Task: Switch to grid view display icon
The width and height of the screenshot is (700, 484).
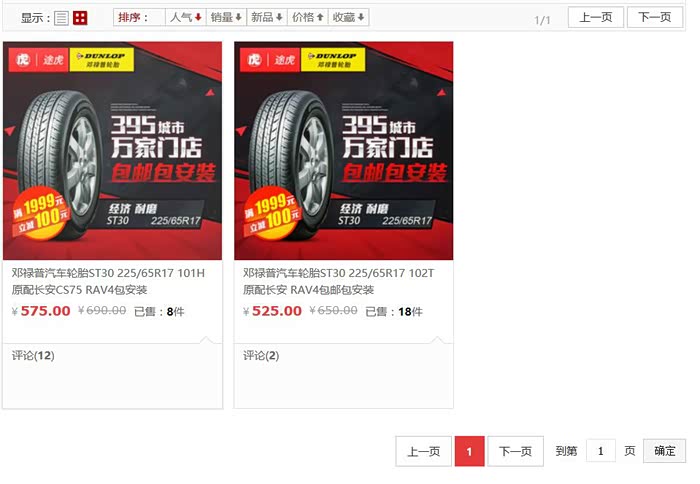Action: [80, 18]
